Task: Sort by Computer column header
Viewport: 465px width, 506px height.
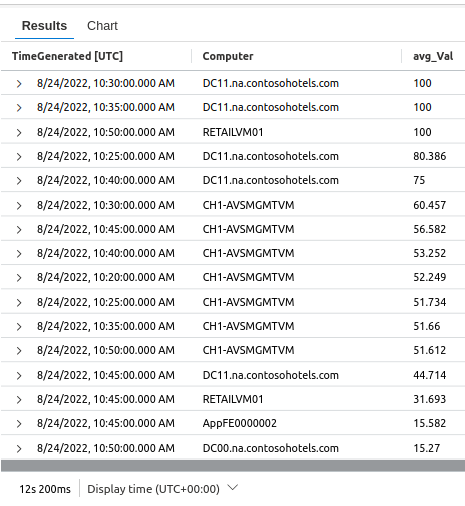Action: tap(228, 56)
